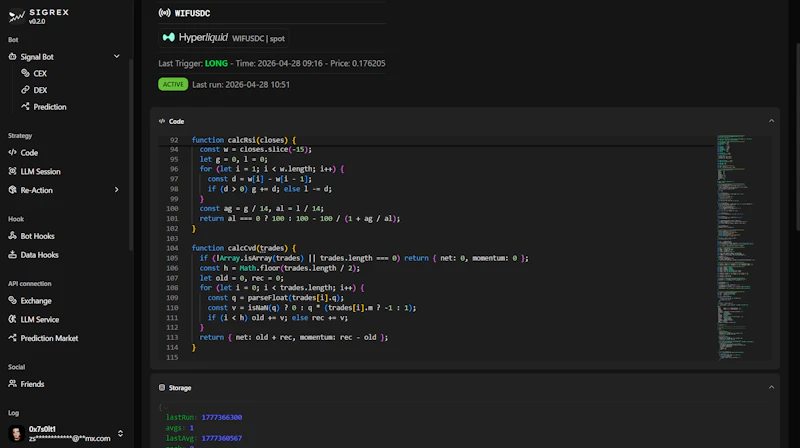
Task: Click the Signal Bot robot icon
Action: coord(12,57)
